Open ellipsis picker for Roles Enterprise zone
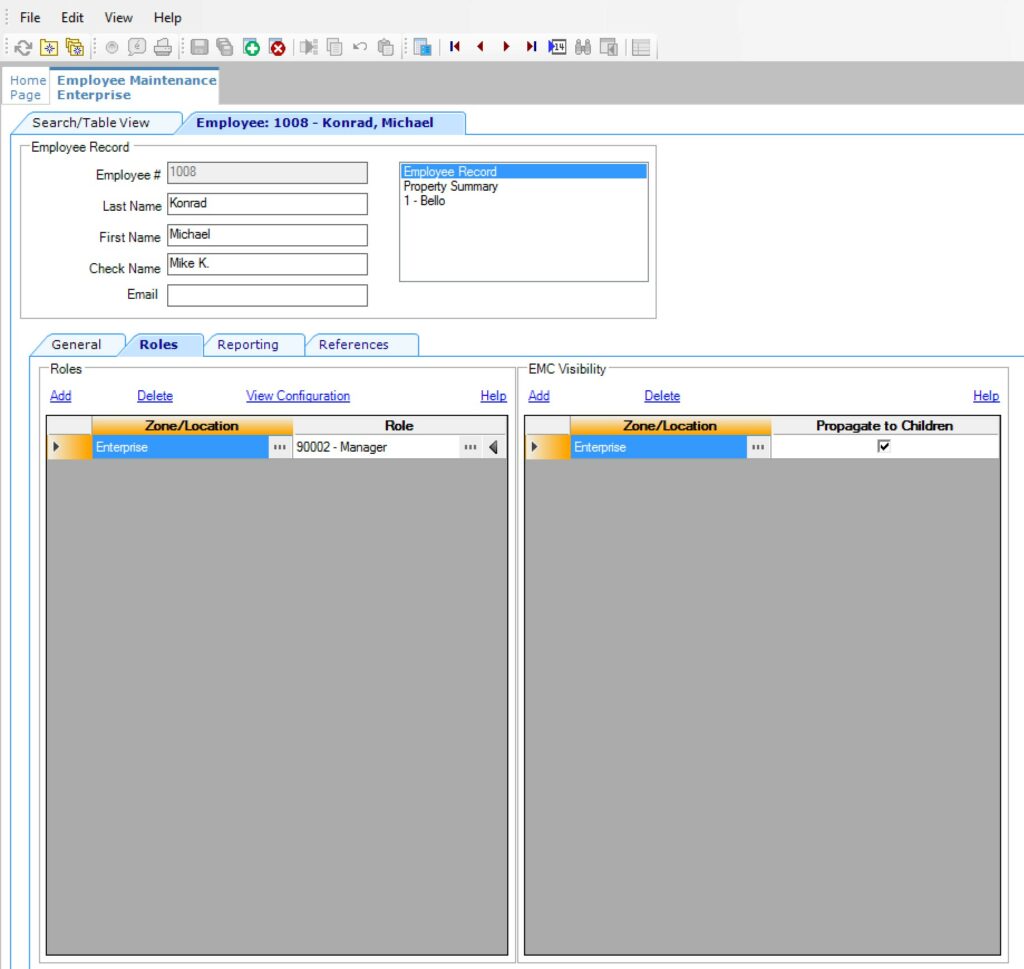This screenshot has width=1024, height=969. (280, 447)
